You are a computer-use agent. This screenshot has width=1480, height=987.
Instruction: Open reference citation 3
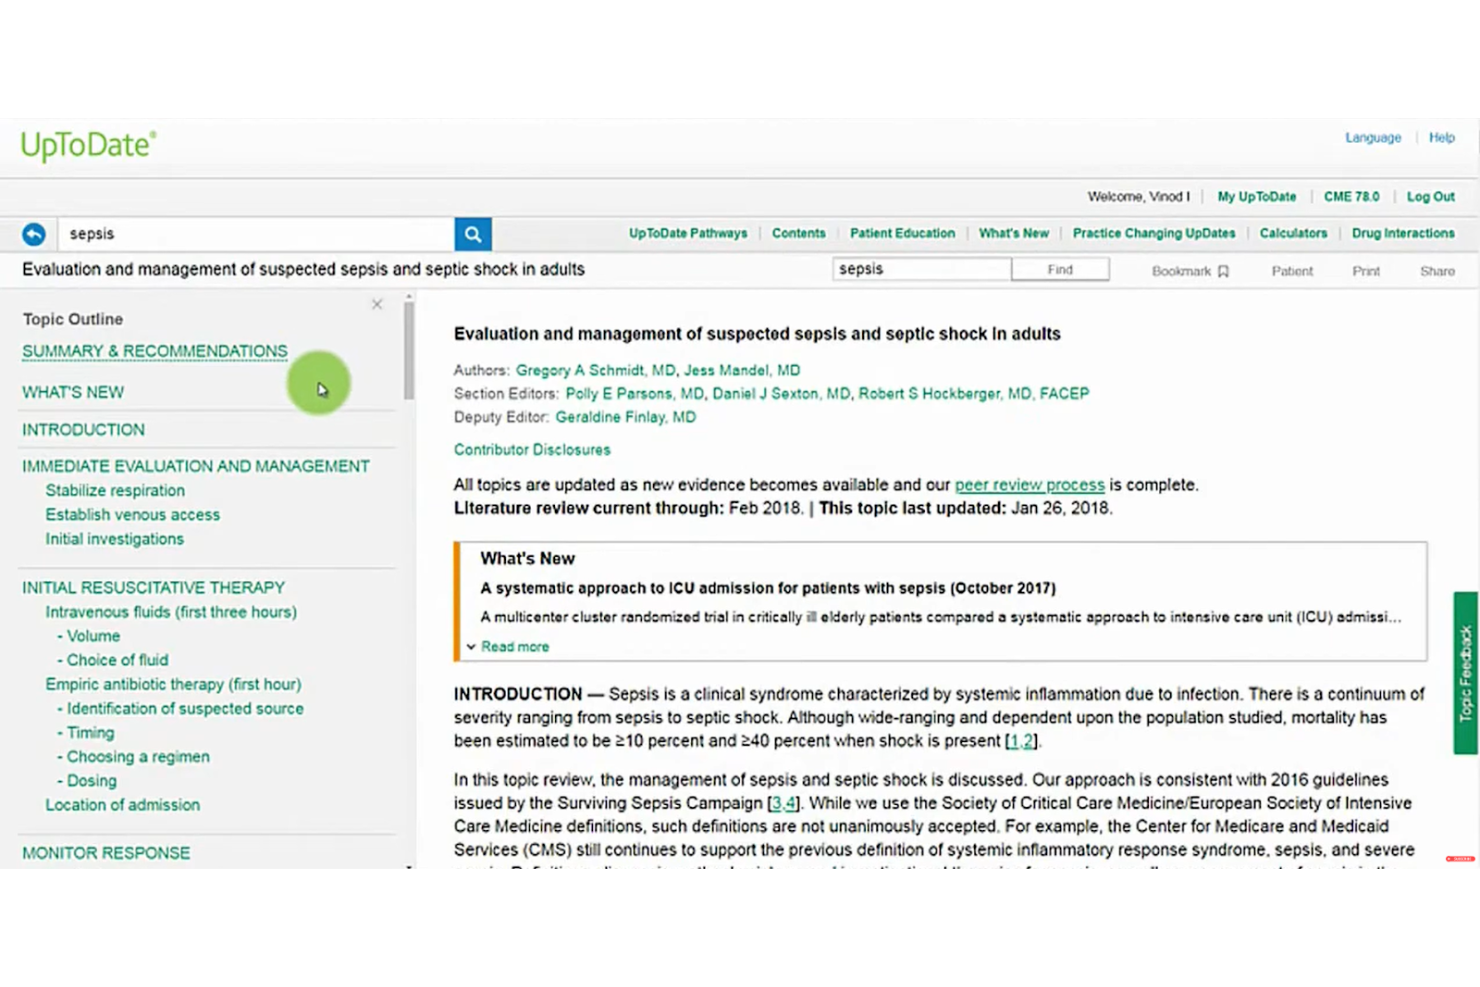777,803
